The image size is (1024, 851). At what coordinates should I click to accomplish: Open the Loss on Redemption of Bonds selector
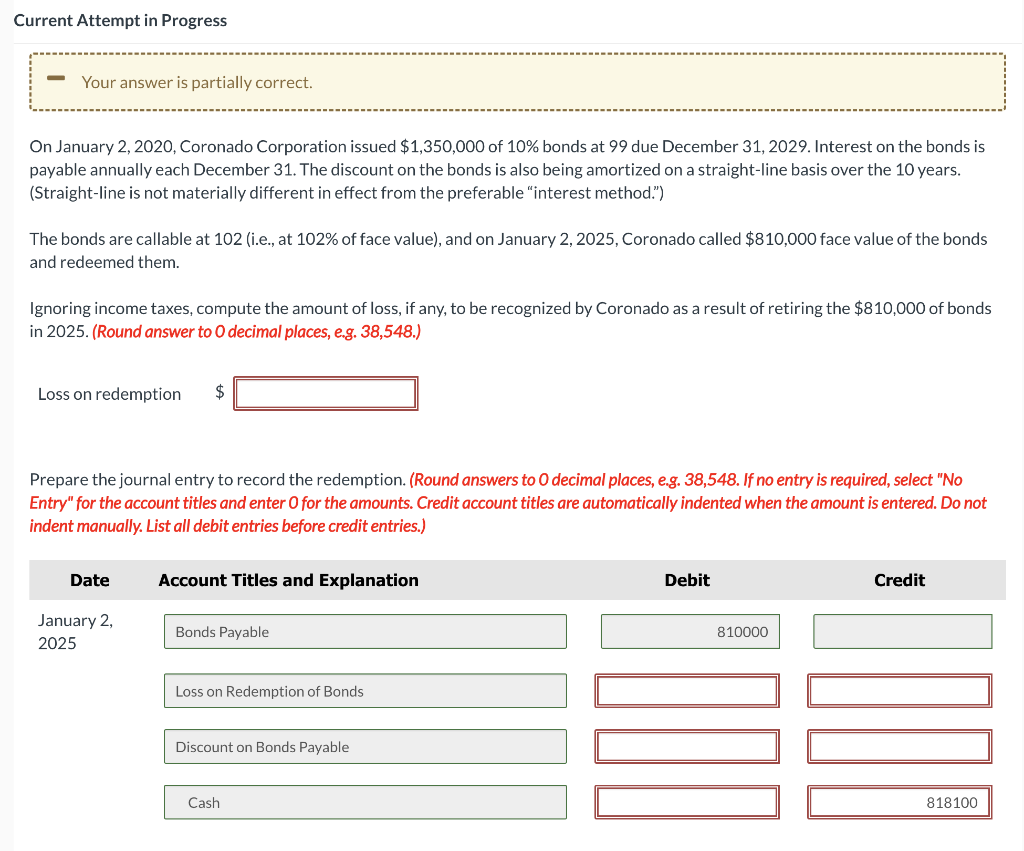point(365,690)
